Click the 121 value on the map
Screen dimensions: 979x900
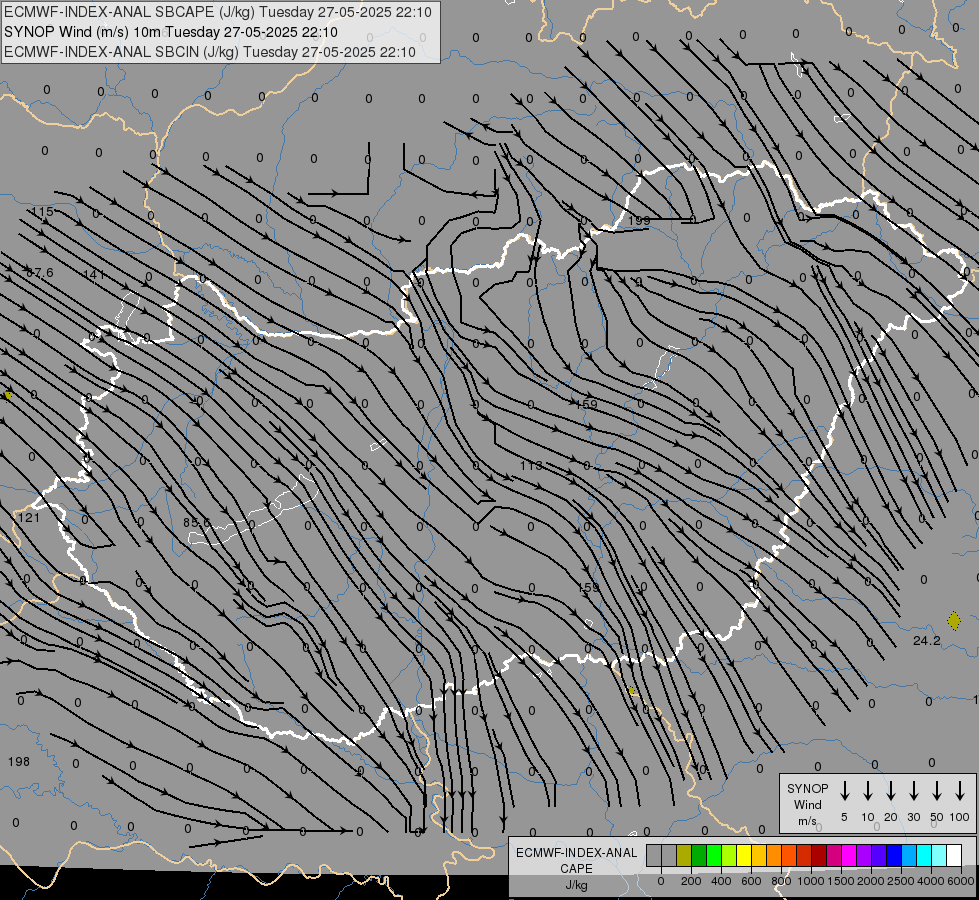29,517
